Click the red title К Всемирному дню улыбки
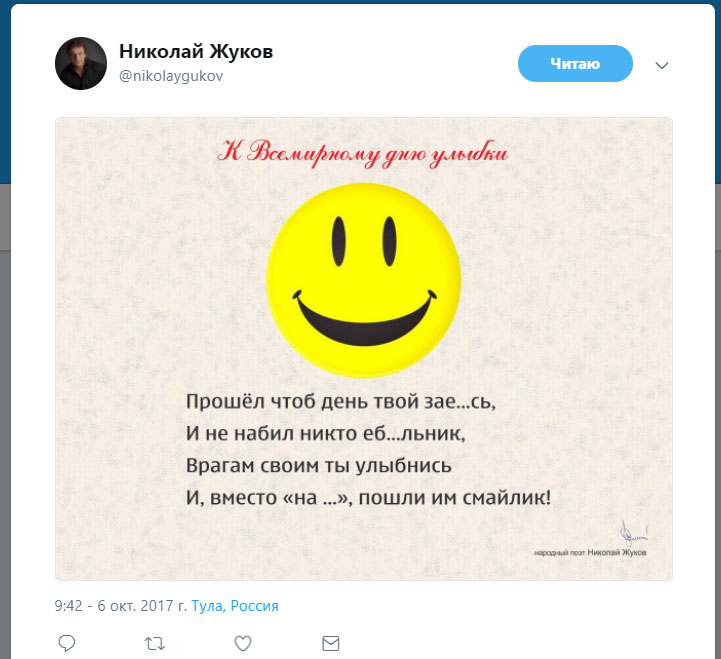Viewport: 721px width, 659px height. click(362, 154)
